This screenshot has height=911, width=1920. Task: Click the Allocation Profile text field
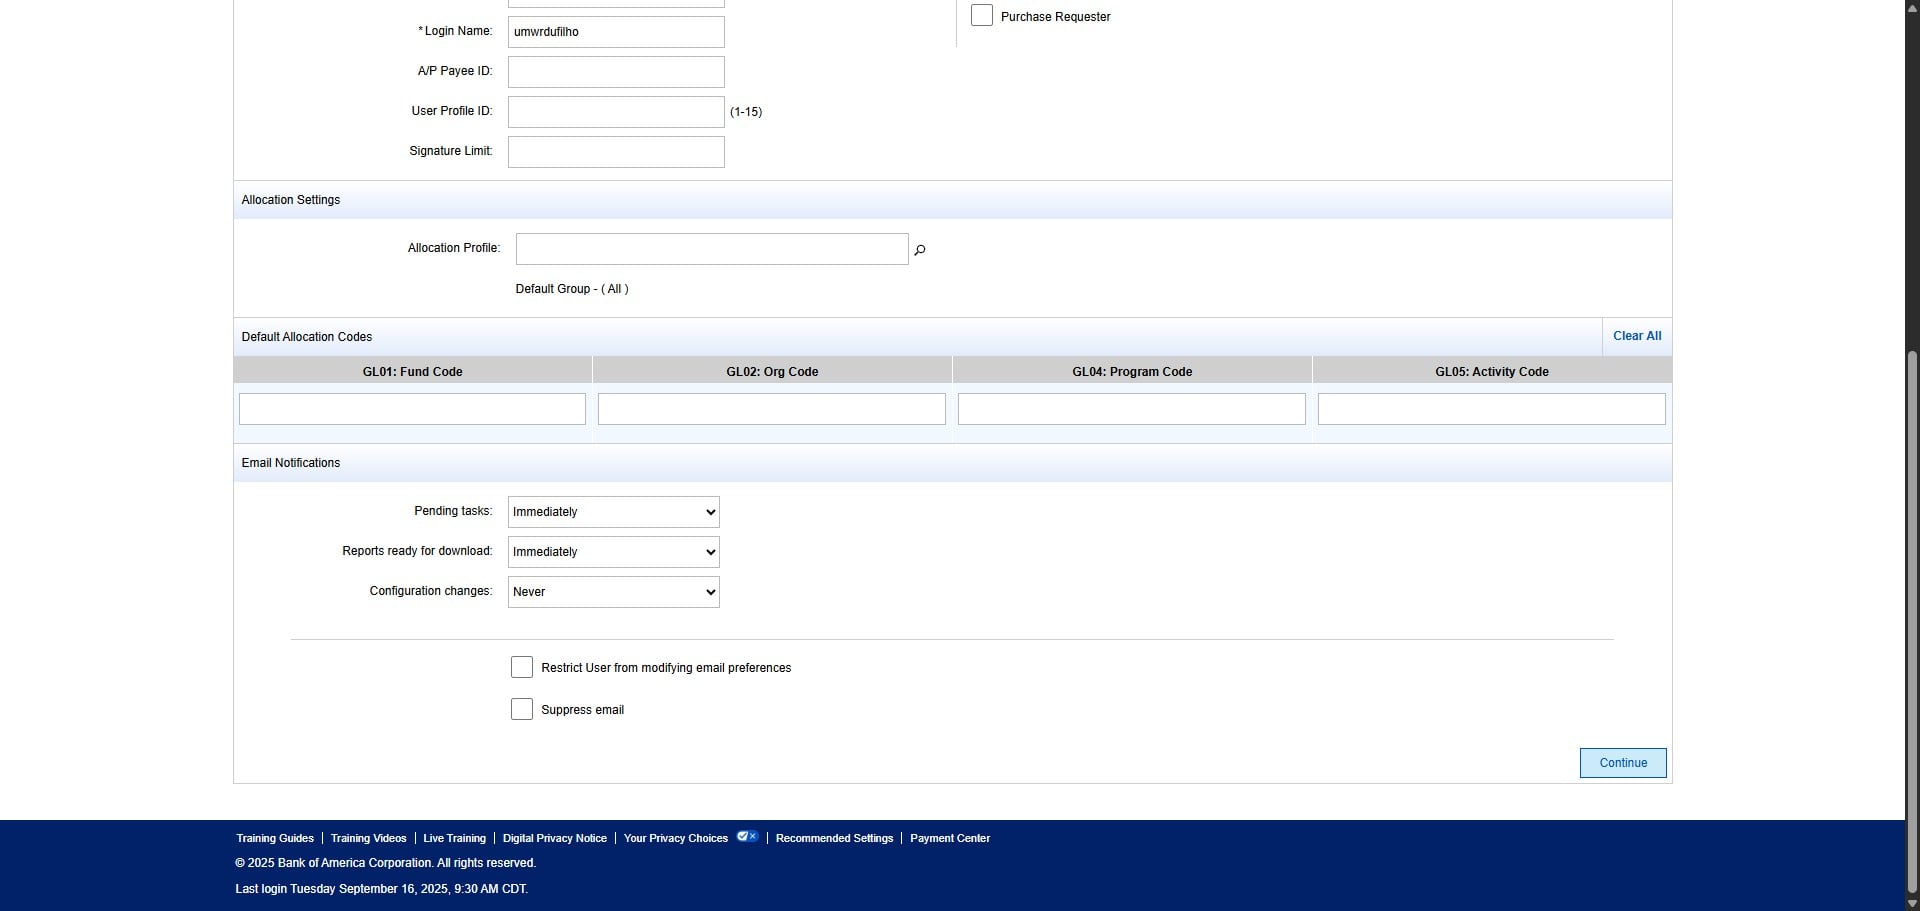[711, 249]
